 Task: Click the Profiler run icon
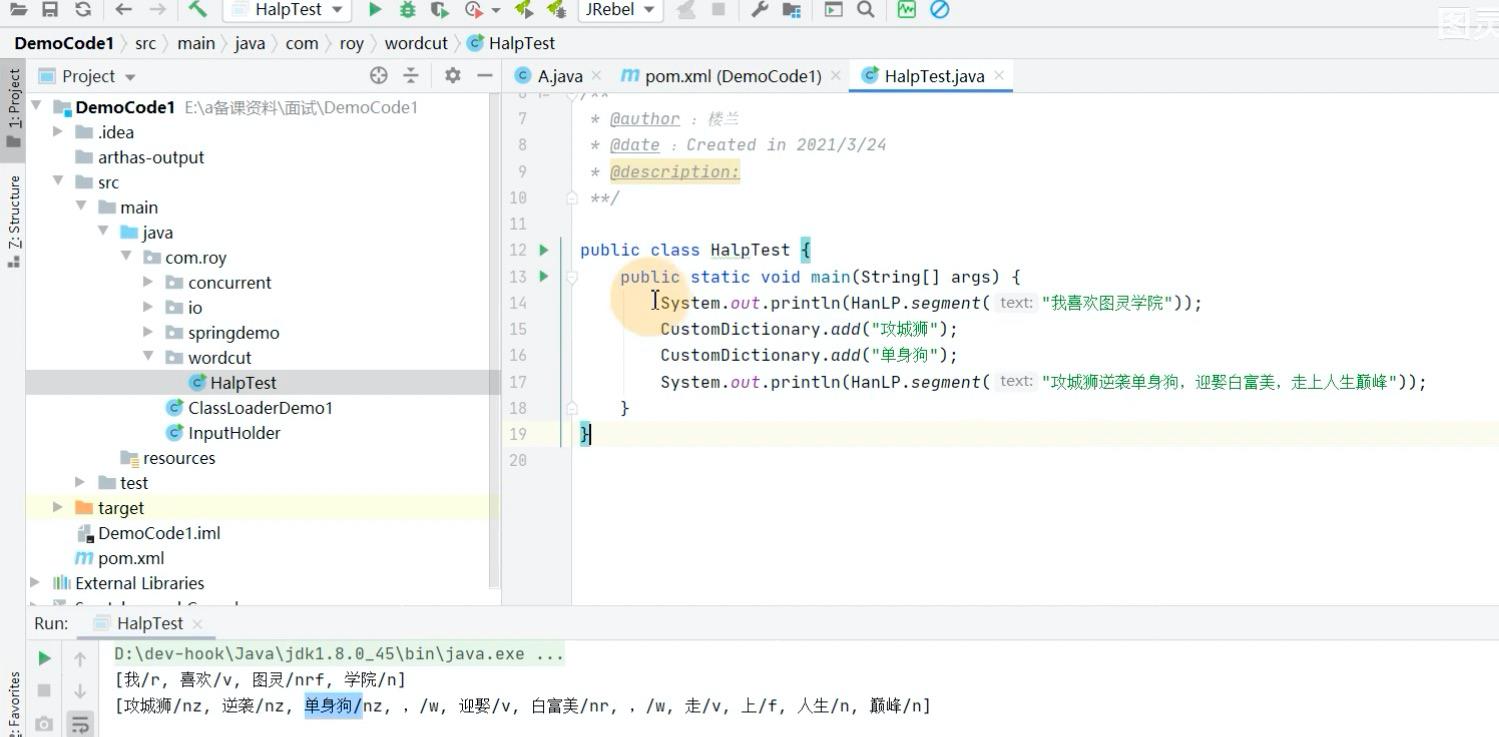474,10
